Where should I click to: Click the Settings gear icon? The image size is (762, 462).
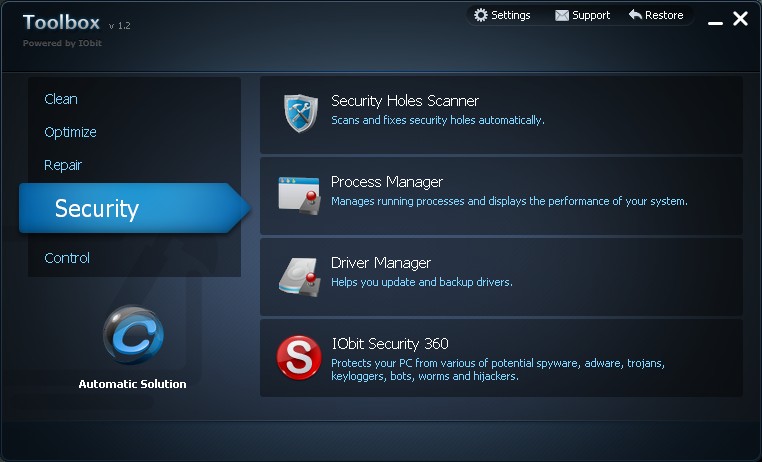coord(481,15)
